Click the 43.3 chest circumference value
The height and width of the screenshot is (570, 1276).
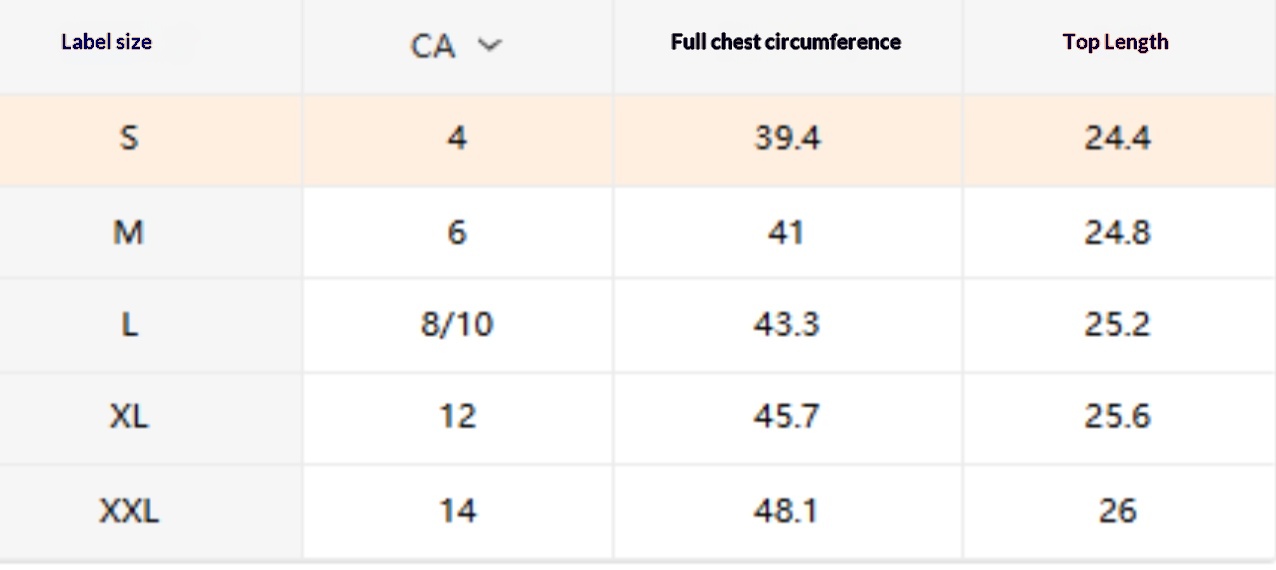787,325
